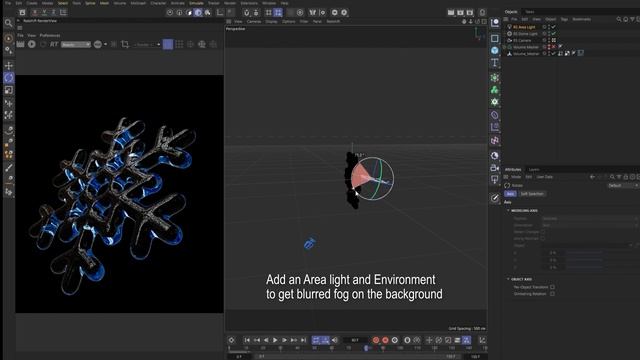
Task: Click the globe icon in RenderView toolbar
Action: click(202, 44)
